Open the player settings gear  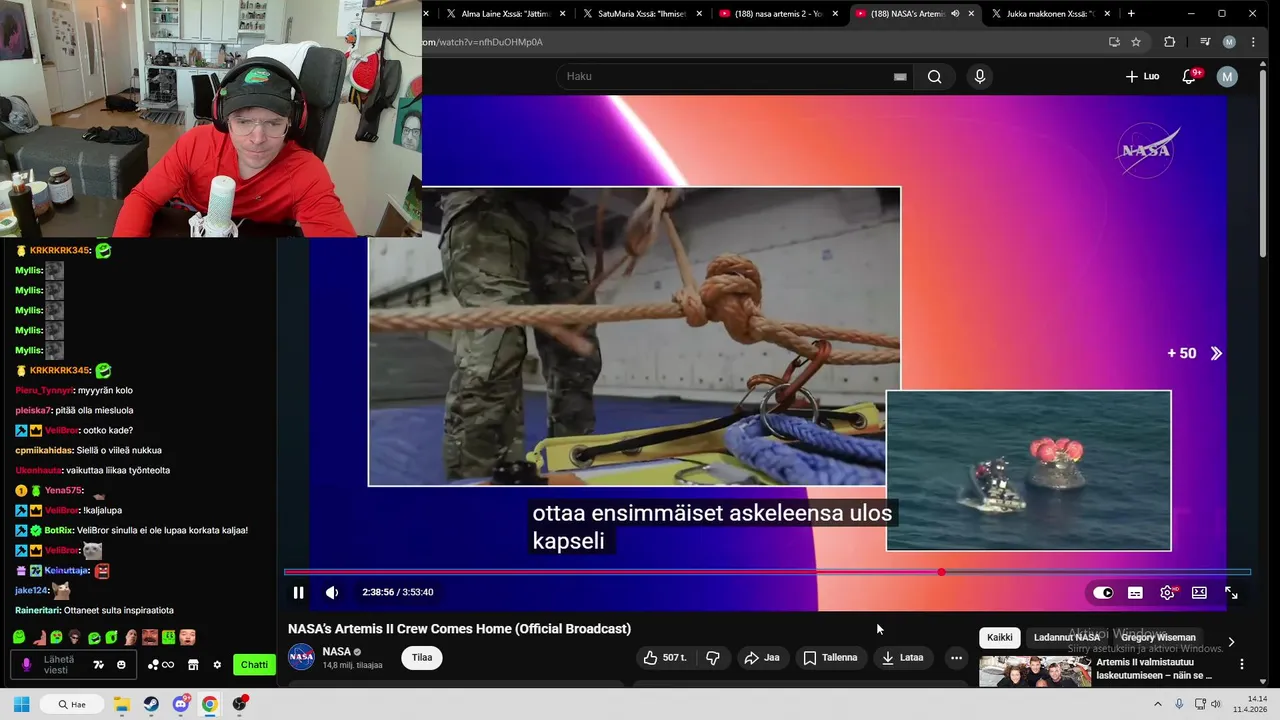[1167, 592]
